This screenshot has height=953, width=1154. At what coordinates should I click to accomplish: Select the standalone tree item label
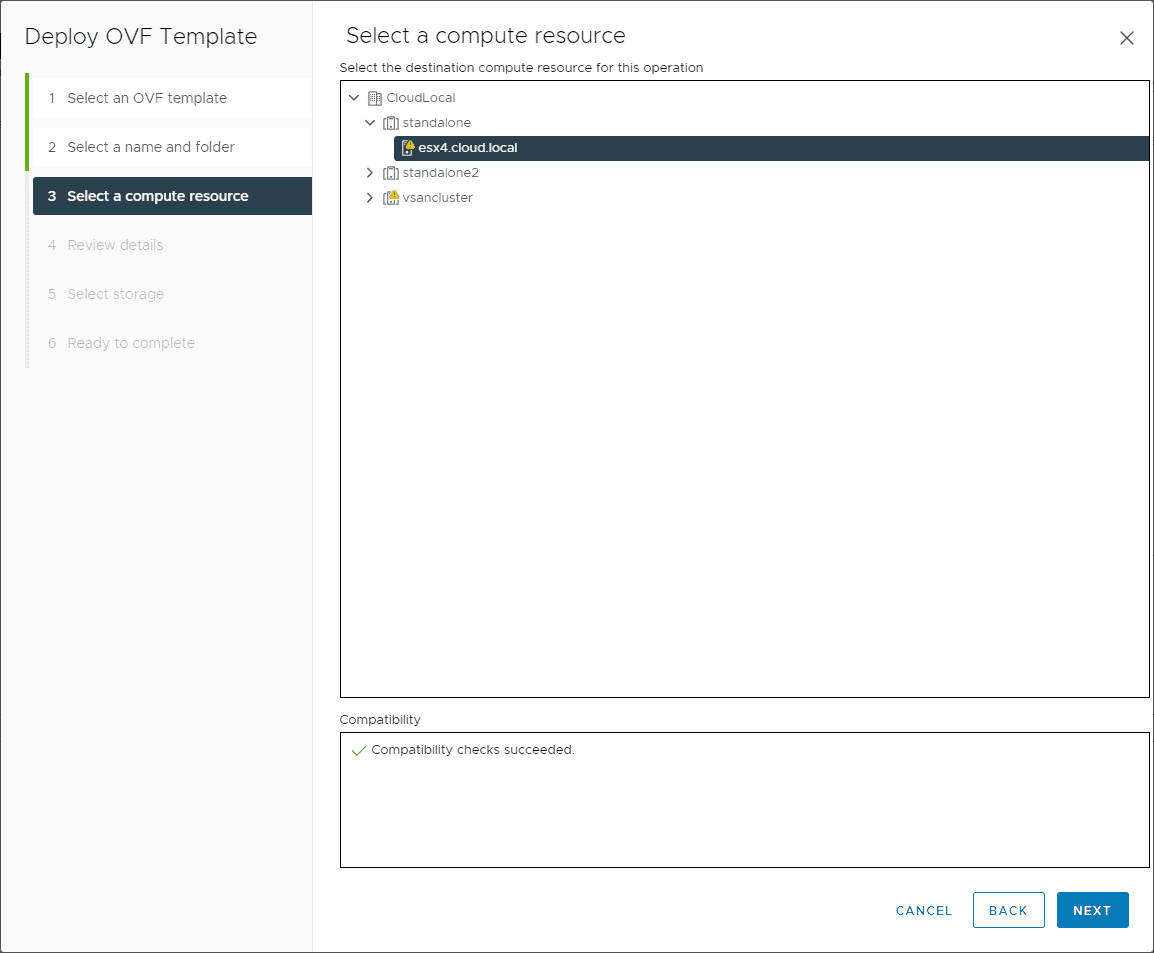436,123
